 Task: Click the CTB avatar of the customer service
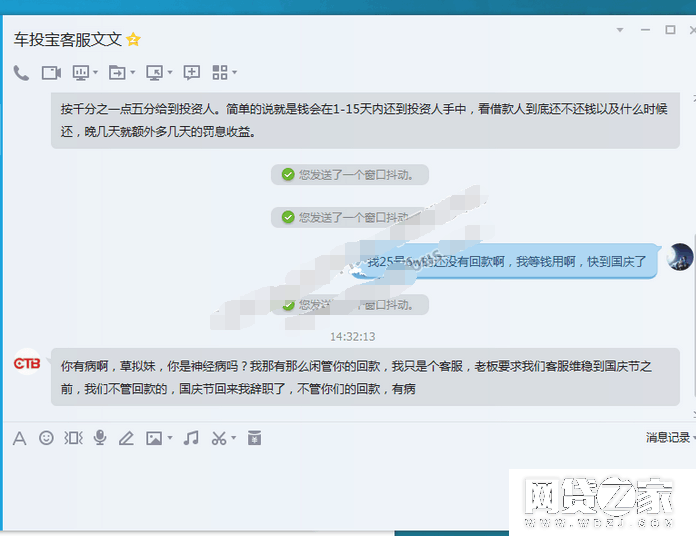click(27, 364)
